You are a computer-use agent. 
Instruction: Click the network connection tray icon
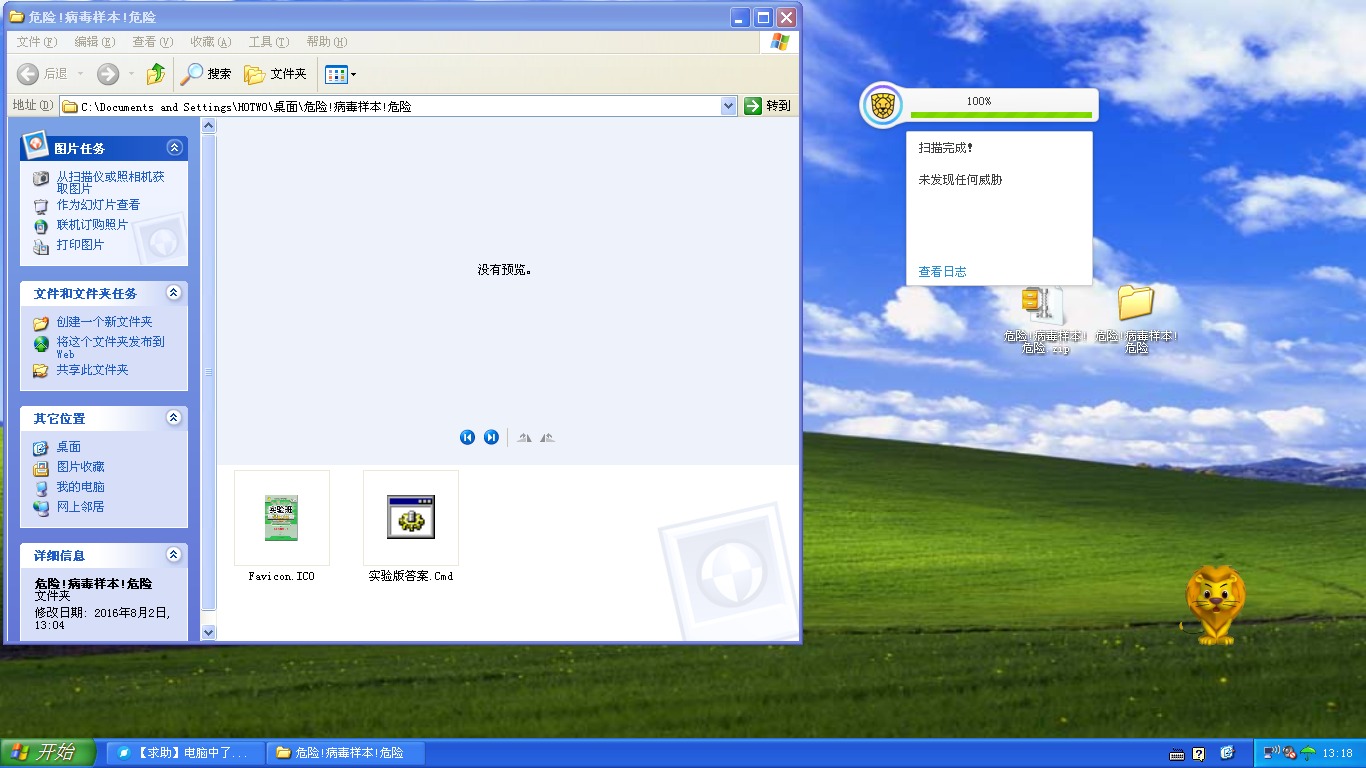tap(1272, 752)
